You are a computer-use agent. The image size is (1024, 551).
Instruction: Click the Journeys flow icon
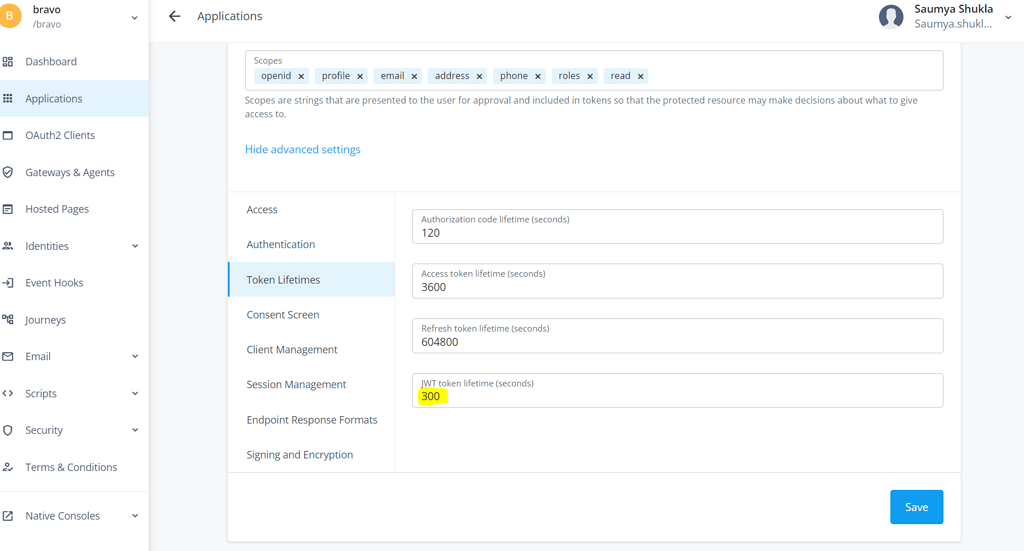pyautogui.click(x=8, y=320)
